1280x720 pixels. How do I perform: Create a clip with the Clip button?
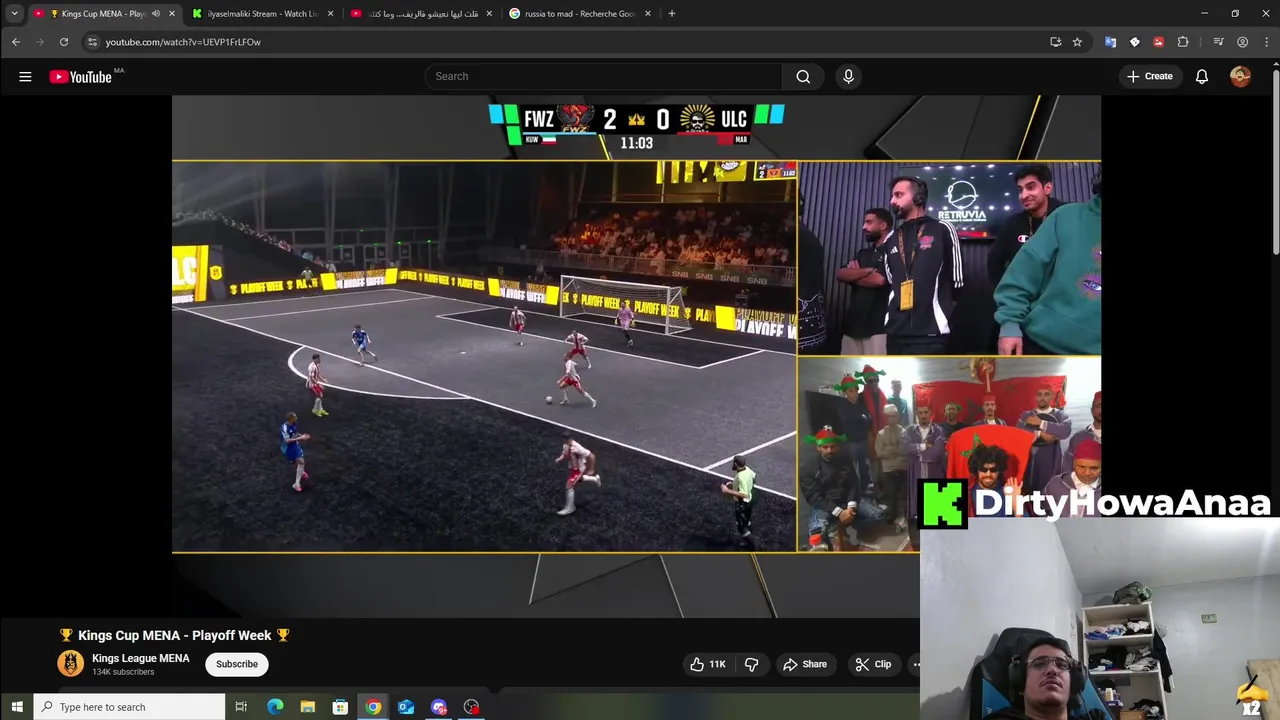pyautogui.click(x=873, y=664)
